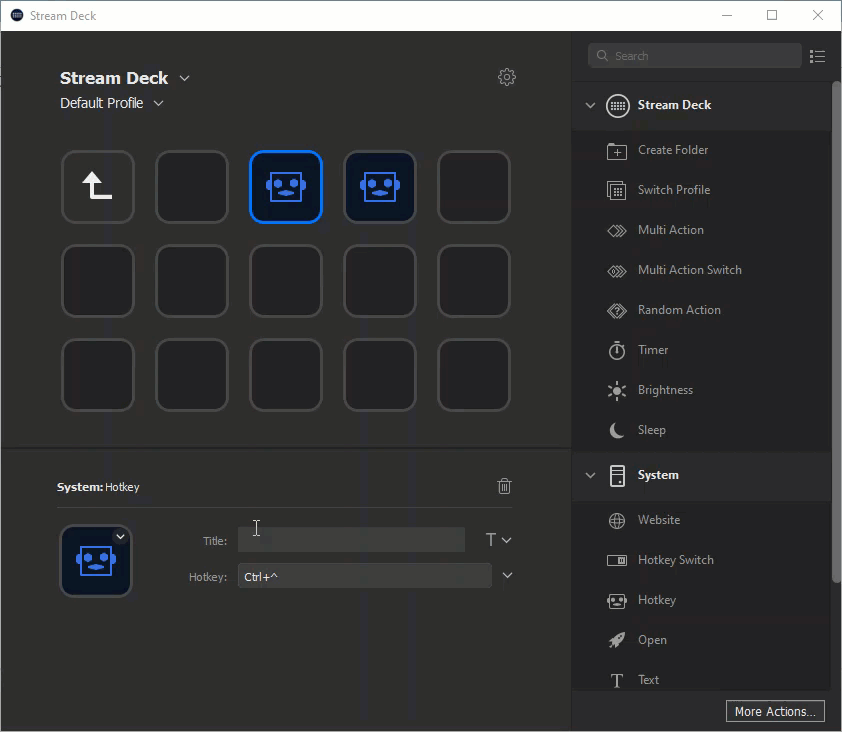Select the Multi Action Switch entry
The image size is (842, 732).
click(x=689, y=270)
